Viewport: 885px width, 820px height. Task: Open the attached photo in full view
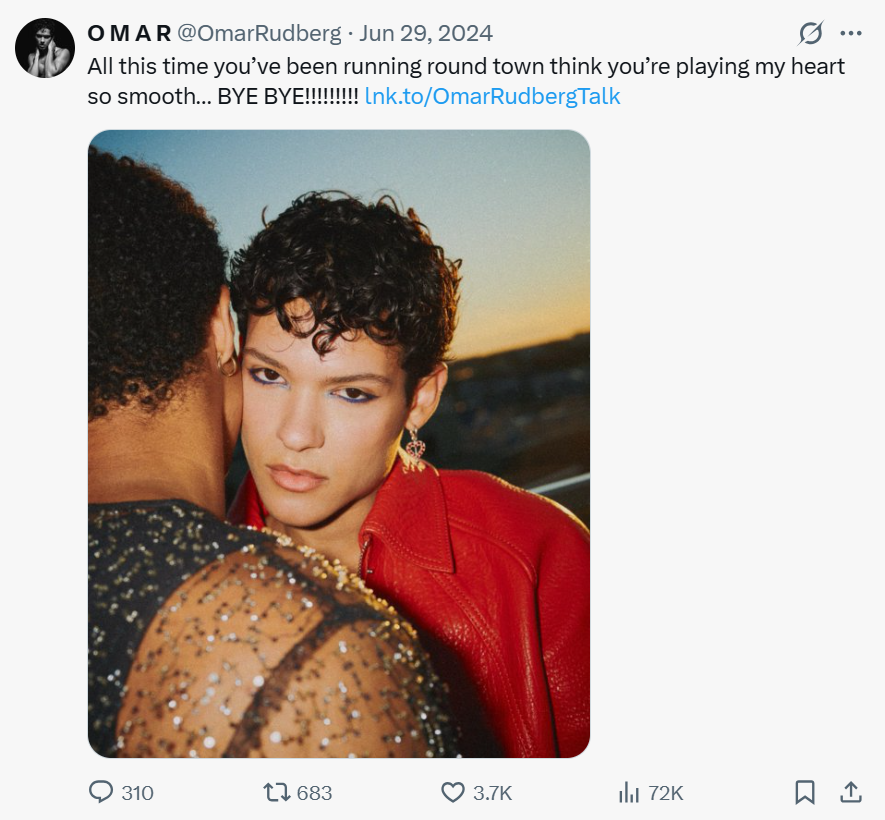pos(339,443)
